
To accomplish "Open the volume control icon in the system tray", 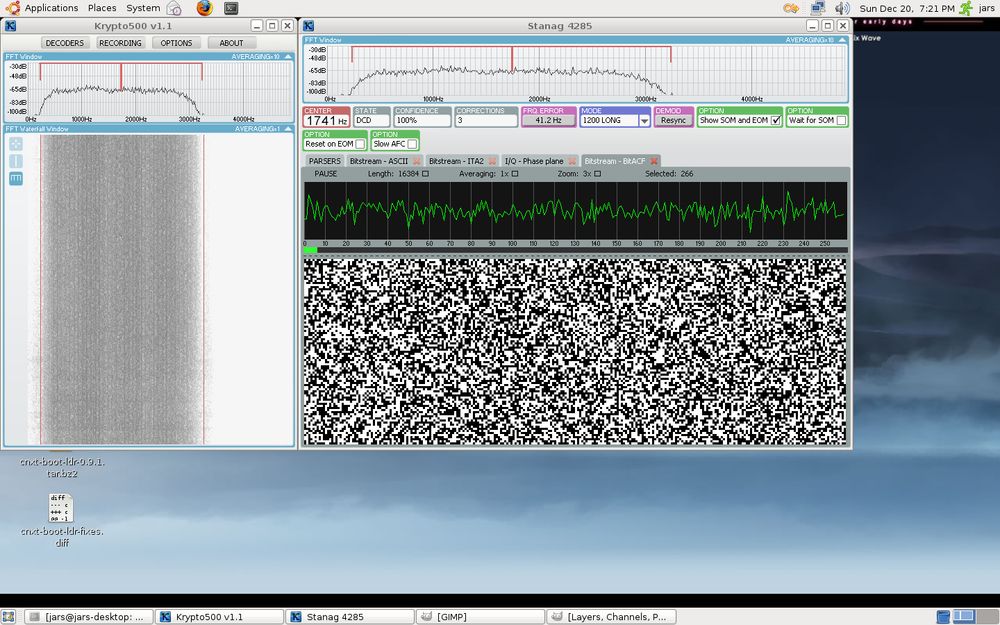I will coord(841,7).
